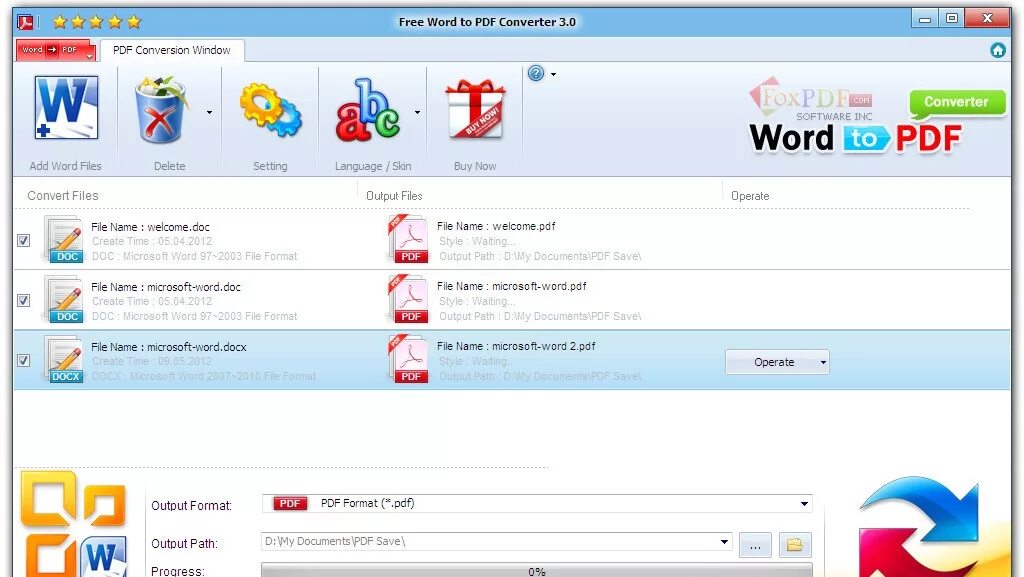This screenshot has width=1024, height=577.
Task: Click DOCX : Microsoft Word 2007~2010 File Format
Action: click(203, 377)
